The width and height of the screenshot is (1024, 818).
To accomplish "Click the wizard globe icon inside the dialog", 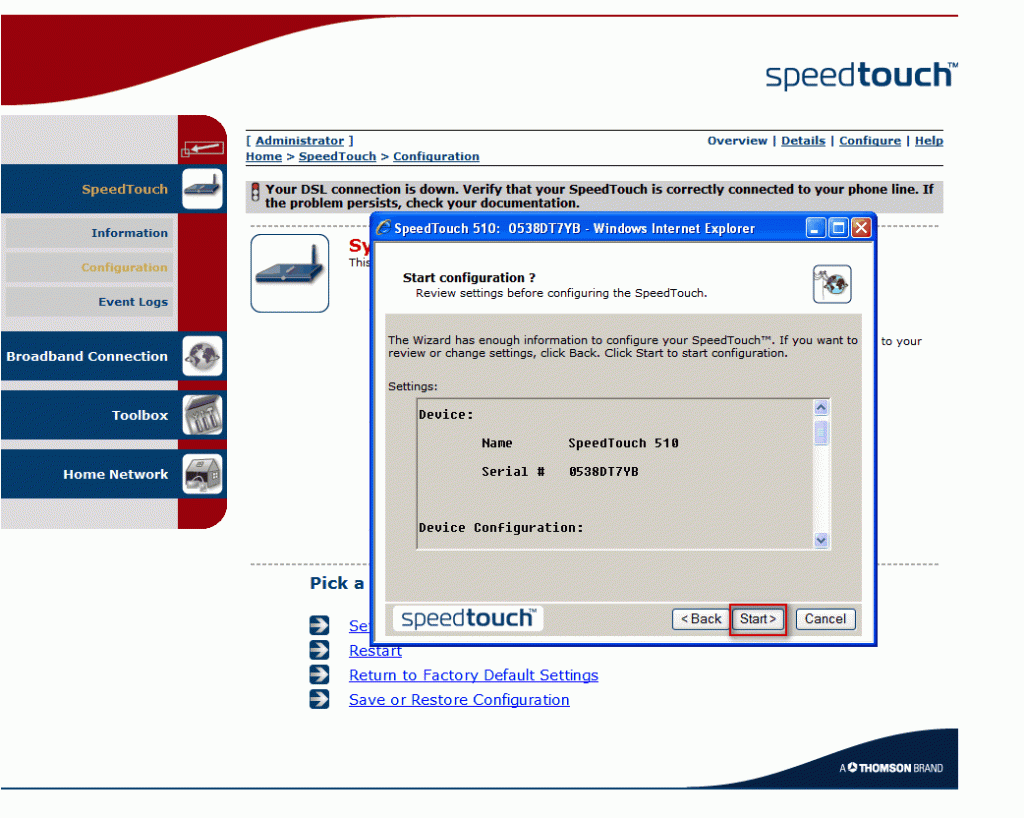I will click(832, 284).
